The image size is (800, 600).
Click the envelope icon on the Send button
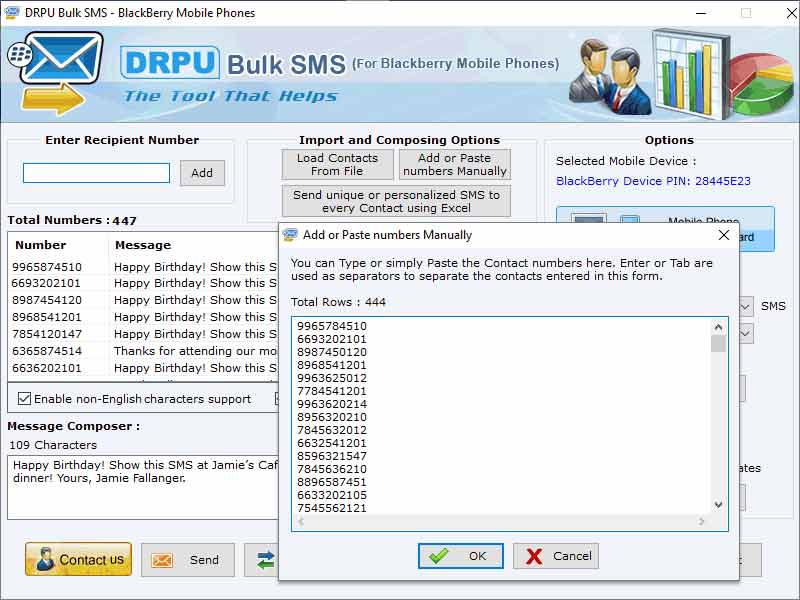(x=160, y=560)
